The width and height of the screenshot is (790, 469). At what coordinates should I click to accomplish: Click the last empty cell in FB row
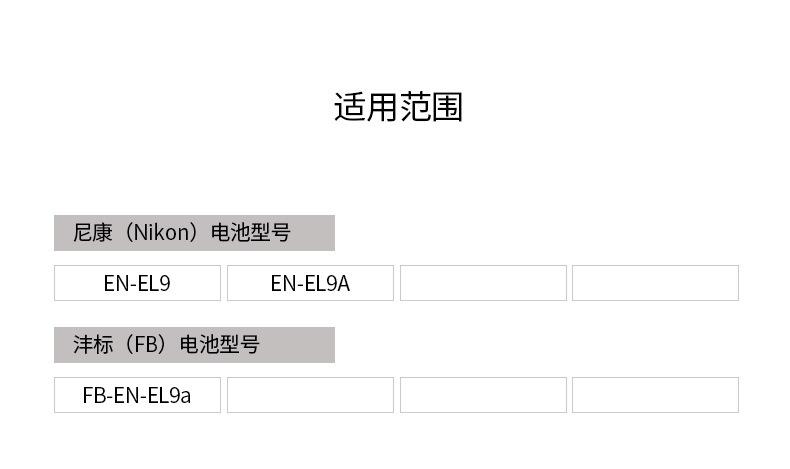click(655, 395)
